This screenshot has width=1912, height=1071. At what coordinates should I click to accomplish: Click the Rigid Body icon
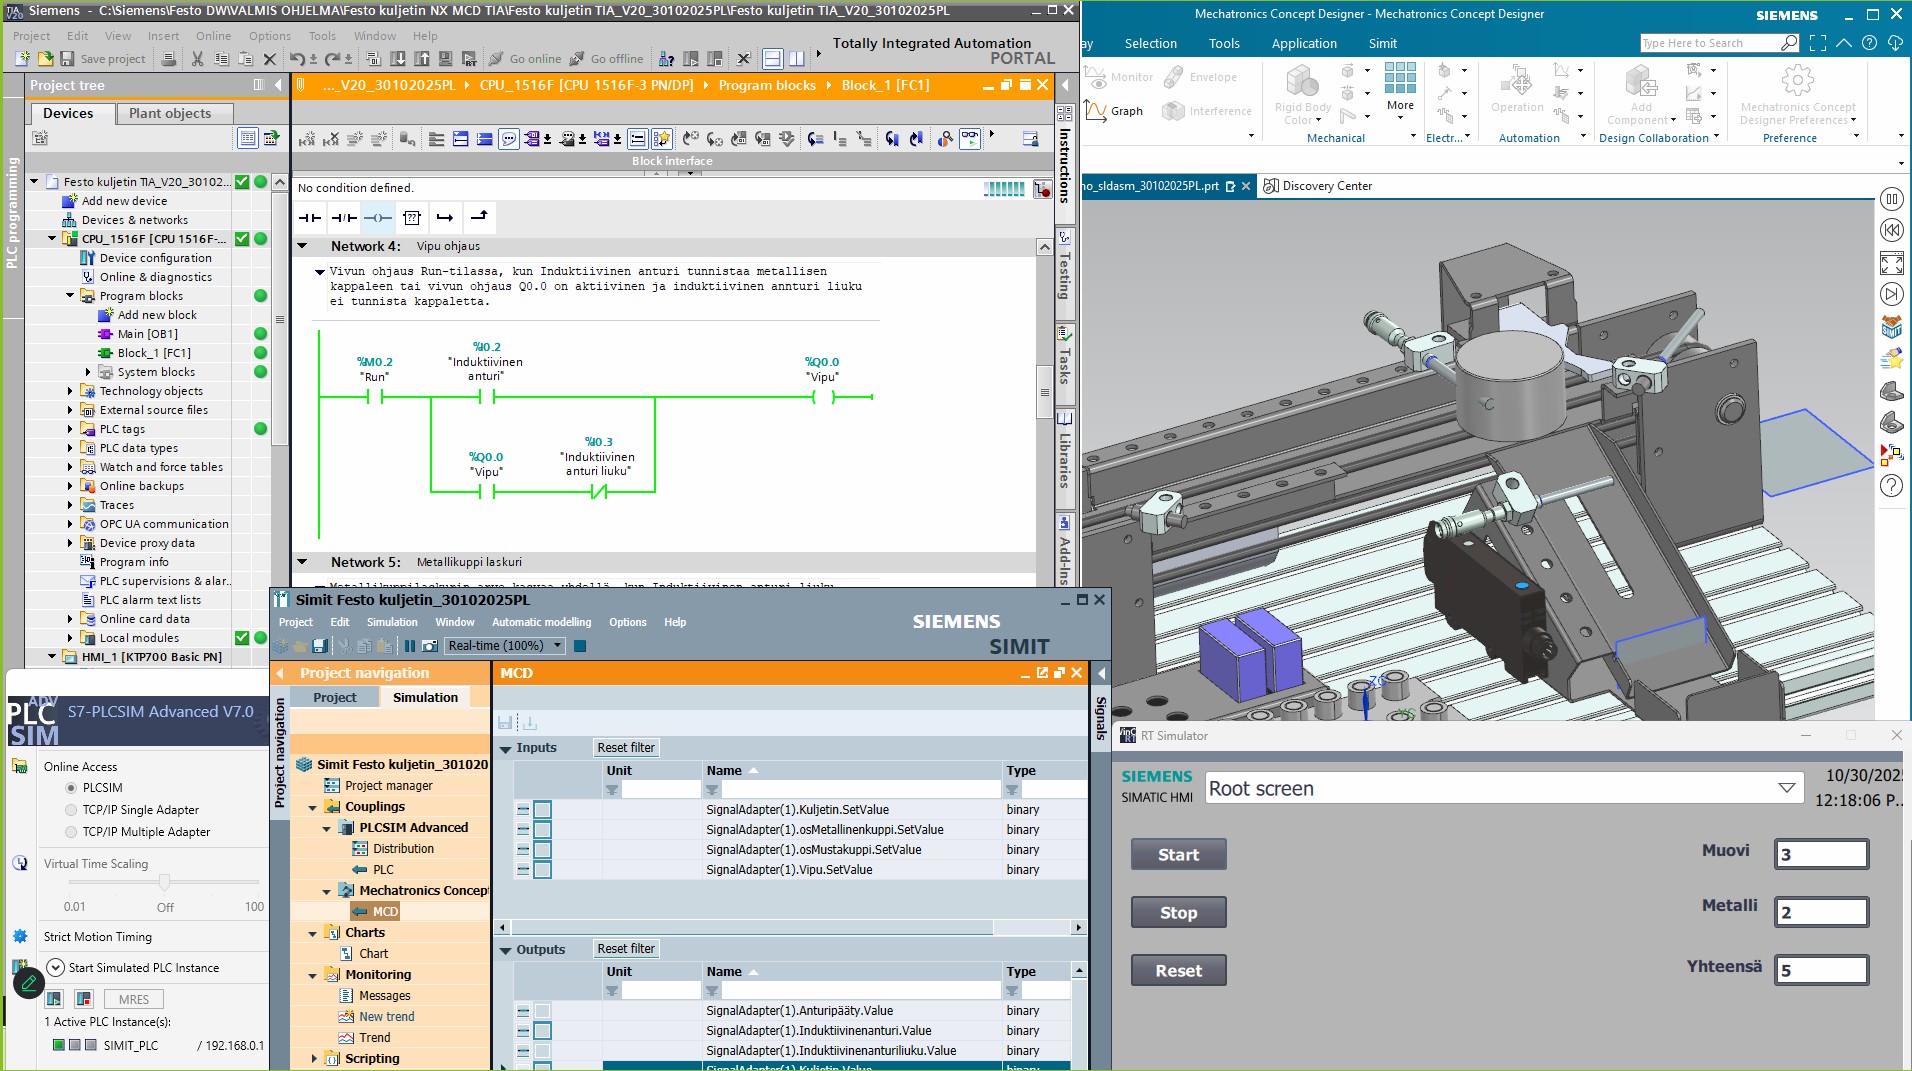pos(1302,84)
